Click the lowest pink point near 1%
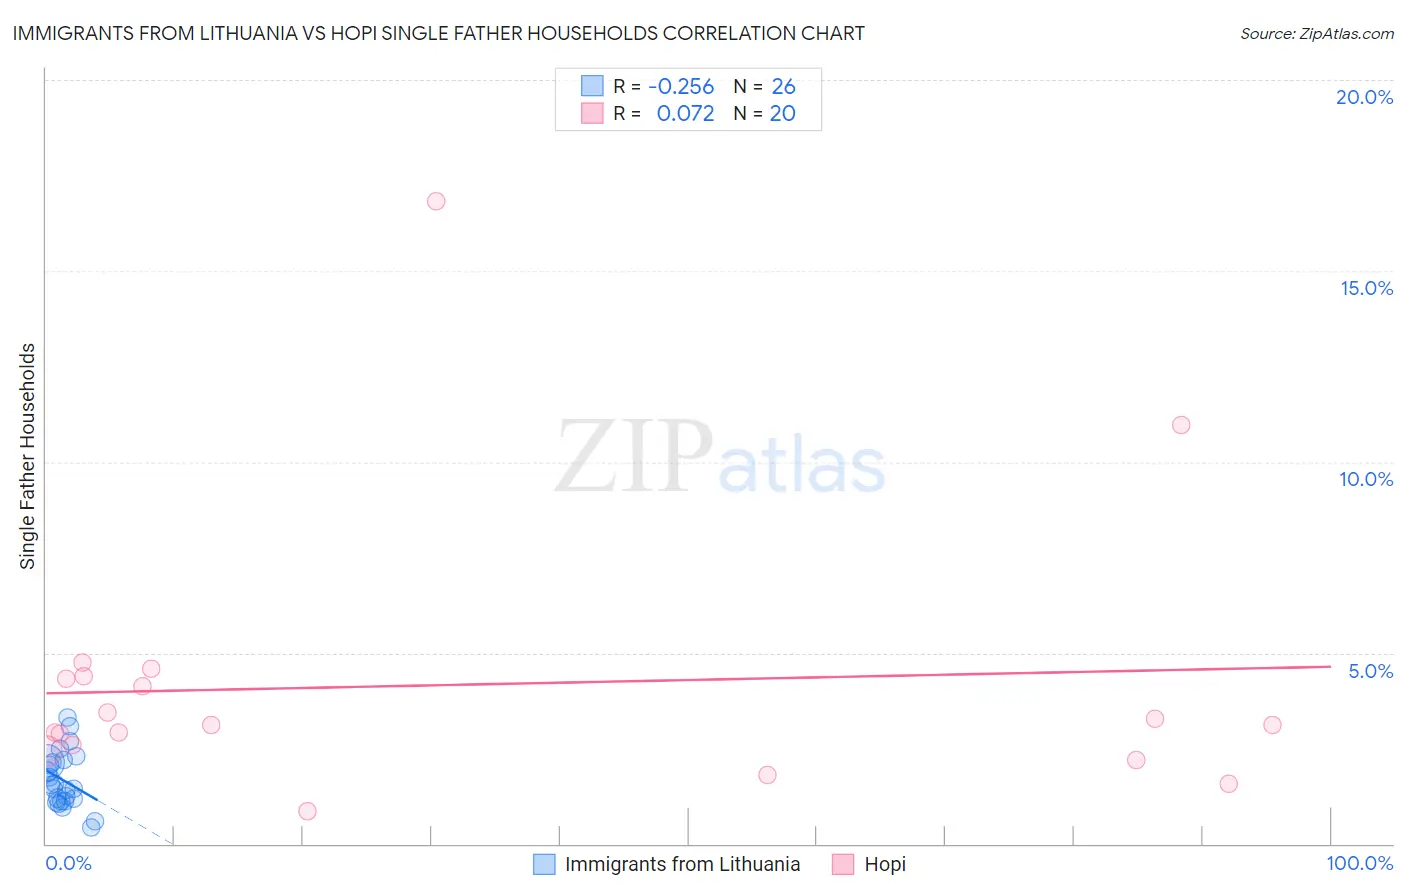The image size is (1406, 892). 307,811
